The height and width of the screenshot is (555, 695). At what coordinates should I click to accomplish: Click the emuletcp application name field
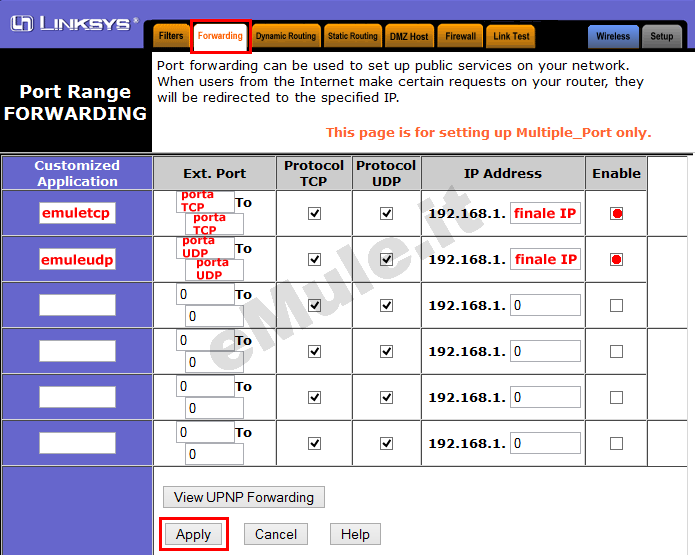(x=77, y=213)
